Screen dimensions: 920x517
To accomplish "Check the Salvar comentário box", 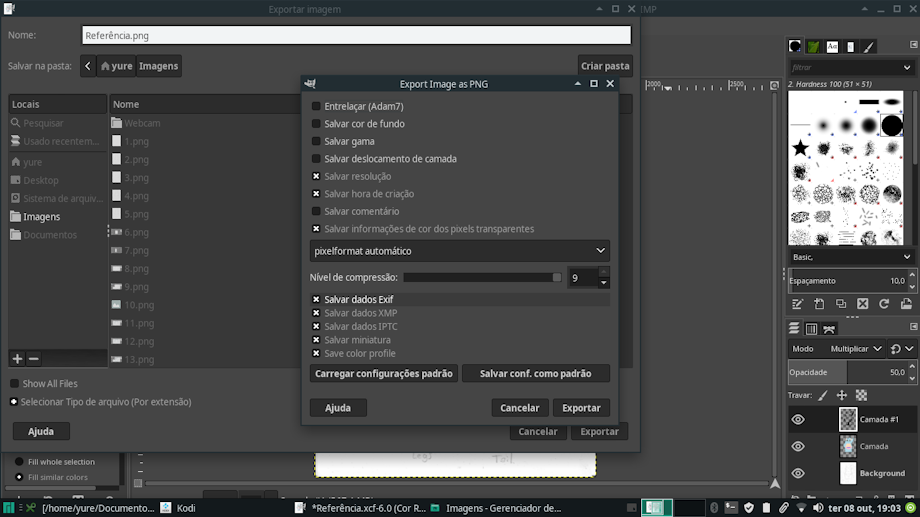I will coord(316,211).
